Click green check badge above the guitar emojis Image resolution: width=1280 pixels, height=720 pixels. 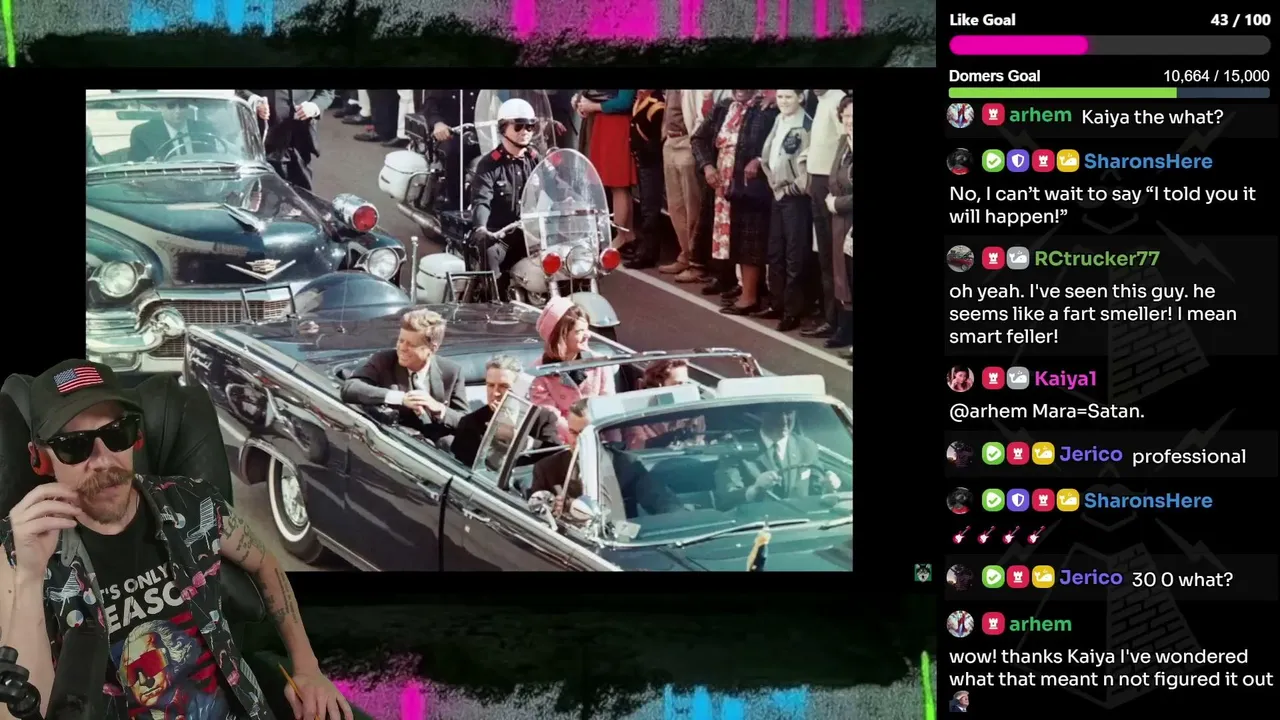[993, 500]
